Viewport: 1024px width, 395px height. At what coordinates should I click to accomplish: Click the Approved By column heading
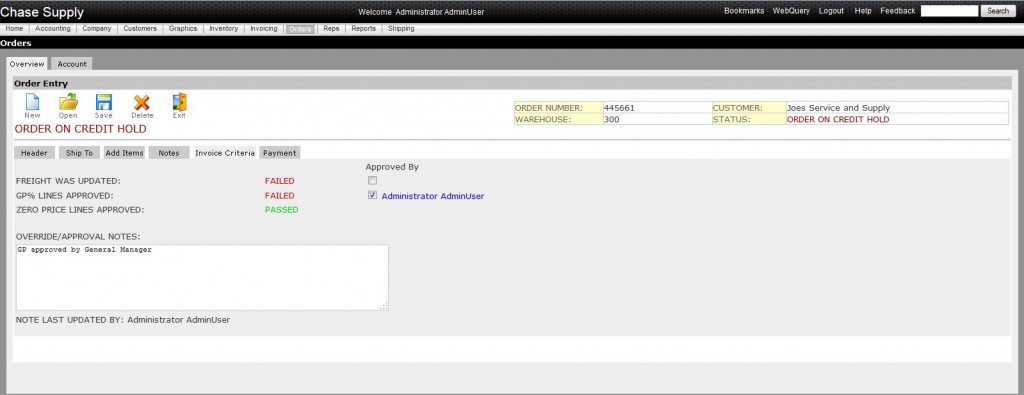392,167
